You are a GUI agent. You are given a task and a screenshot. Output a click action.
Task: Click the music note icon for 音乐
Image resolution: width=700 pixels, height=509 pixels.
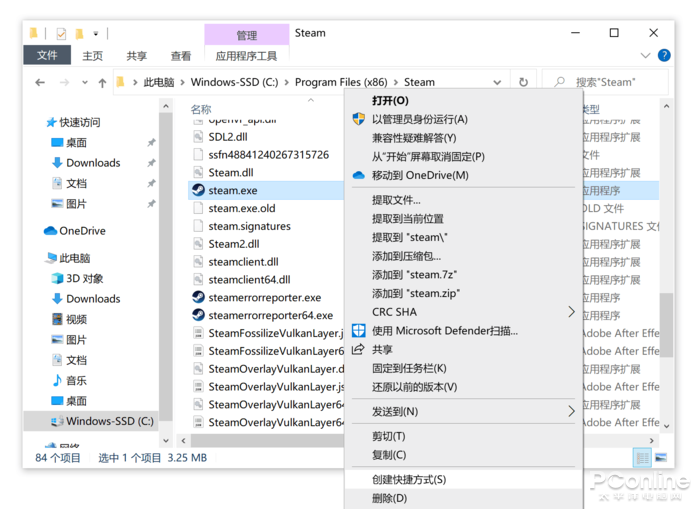coord(57,380)
